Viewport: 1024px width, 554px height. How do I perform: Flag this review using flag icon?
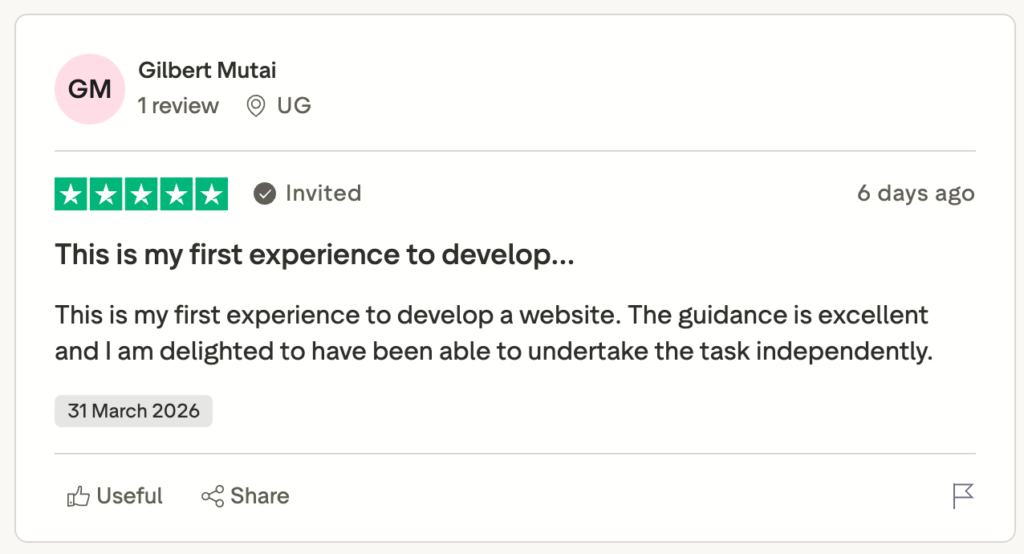963,496
